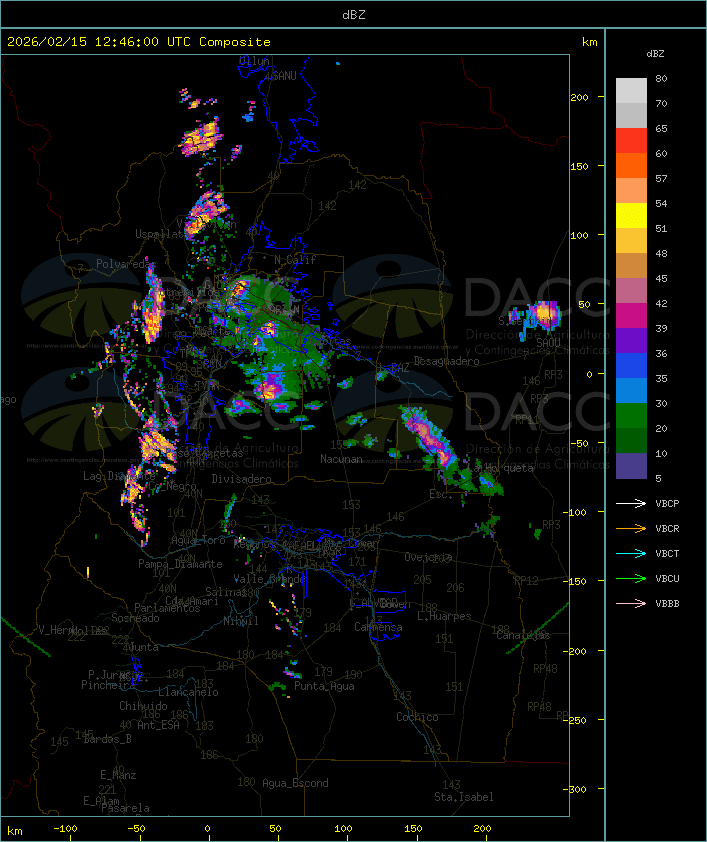Pick the light orange 54-57 dBZ swatch
Screen dimensions: 707x842
[631, 191]
